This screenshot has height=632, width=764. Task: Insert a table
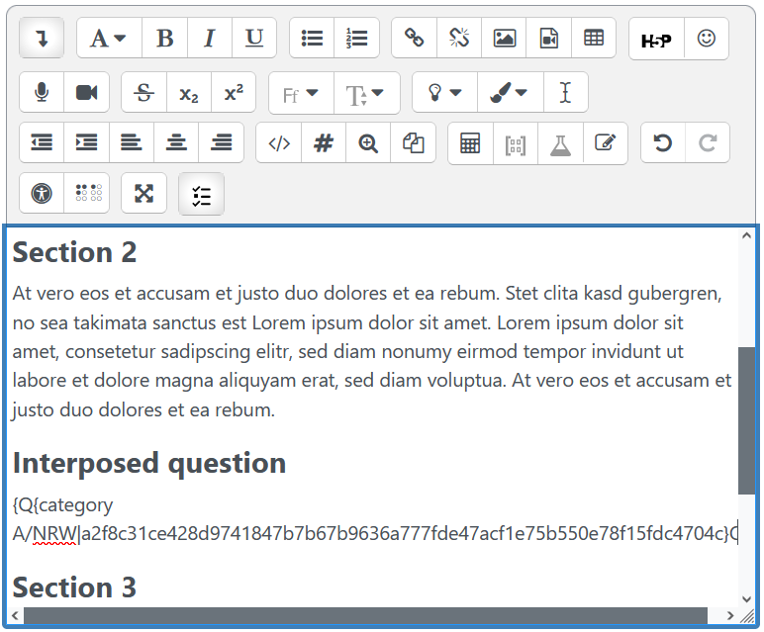pyautogui.click(x=594, y=39)
